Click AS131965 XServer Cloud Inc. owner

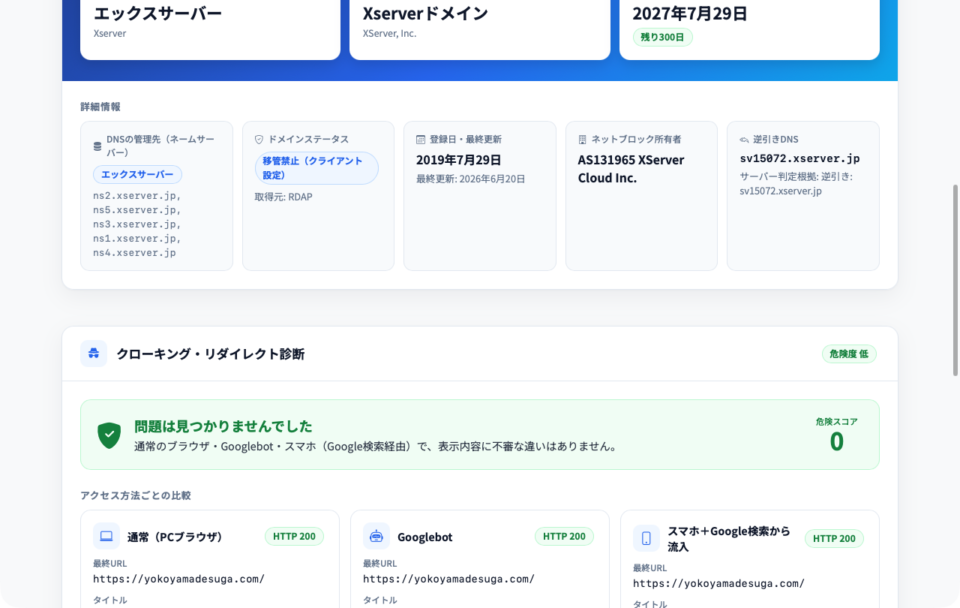[631, 169]
